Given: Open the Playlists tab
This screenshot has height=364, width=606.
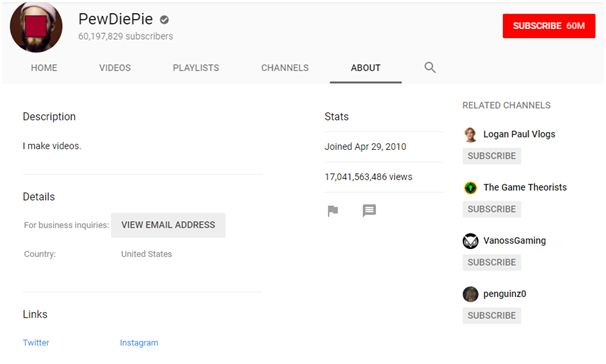Looking at the screenshot, I should pos(196,68).
